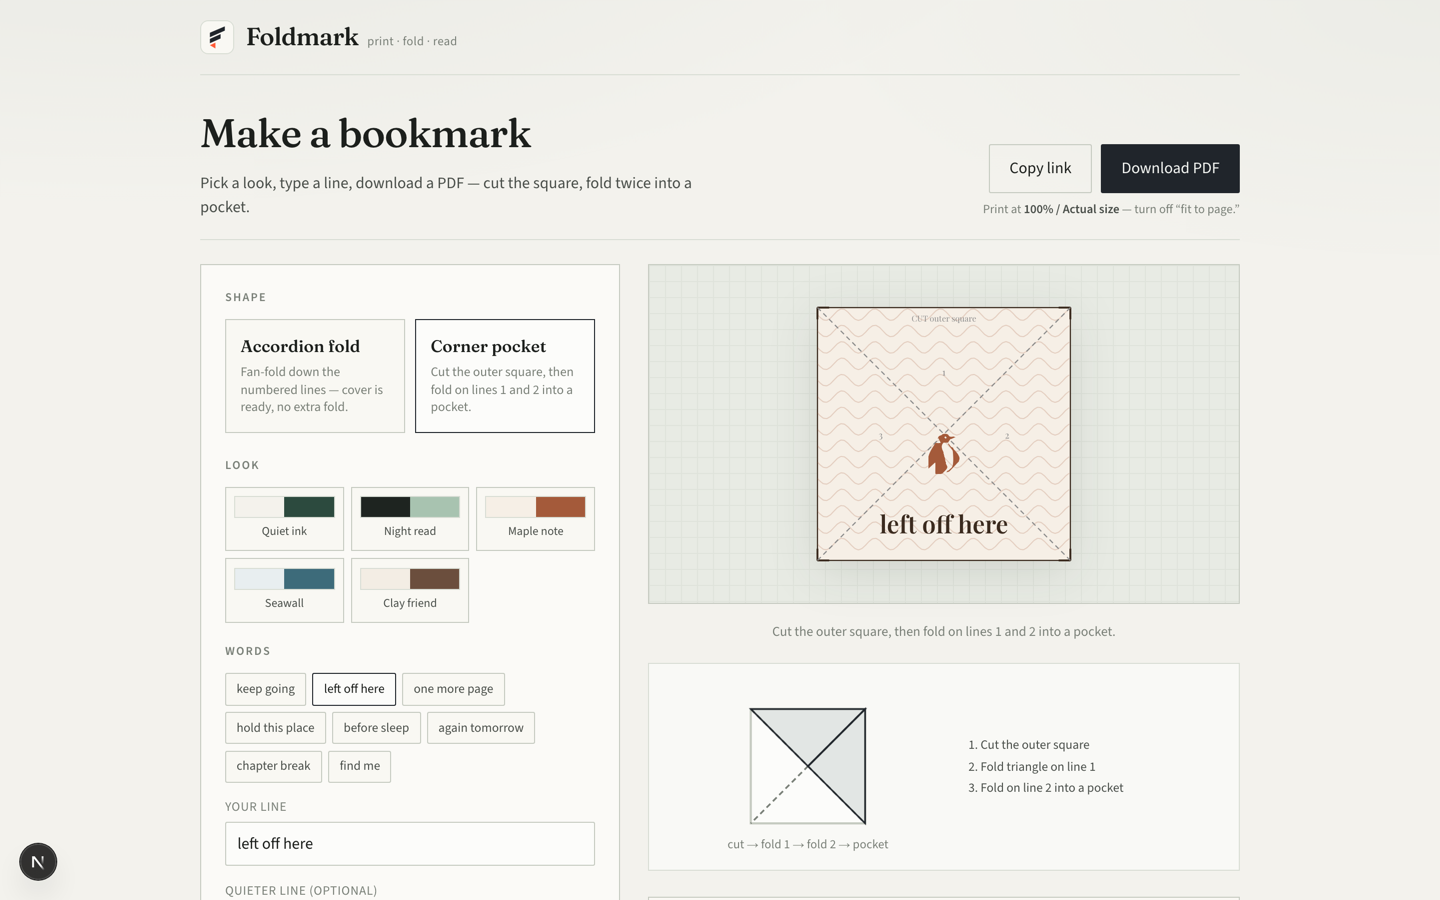
Task: Click the penguin illustration in bookmark preview
Action: pos(943,454)
